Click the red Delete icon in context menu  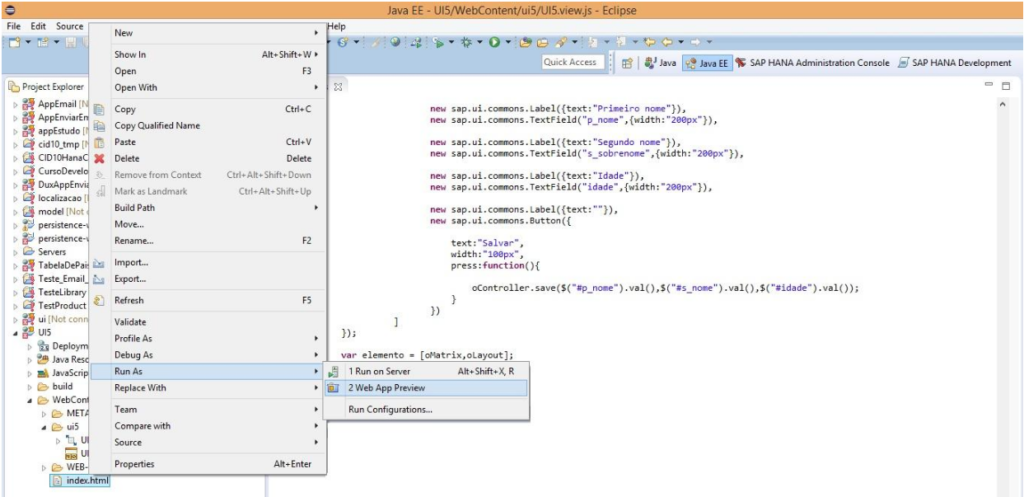pyautogui.click(x=99, y=158)
